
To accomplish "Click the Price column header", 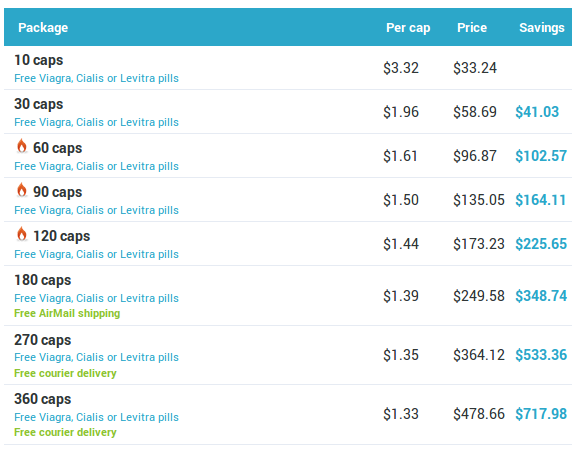I will point(472,28).
